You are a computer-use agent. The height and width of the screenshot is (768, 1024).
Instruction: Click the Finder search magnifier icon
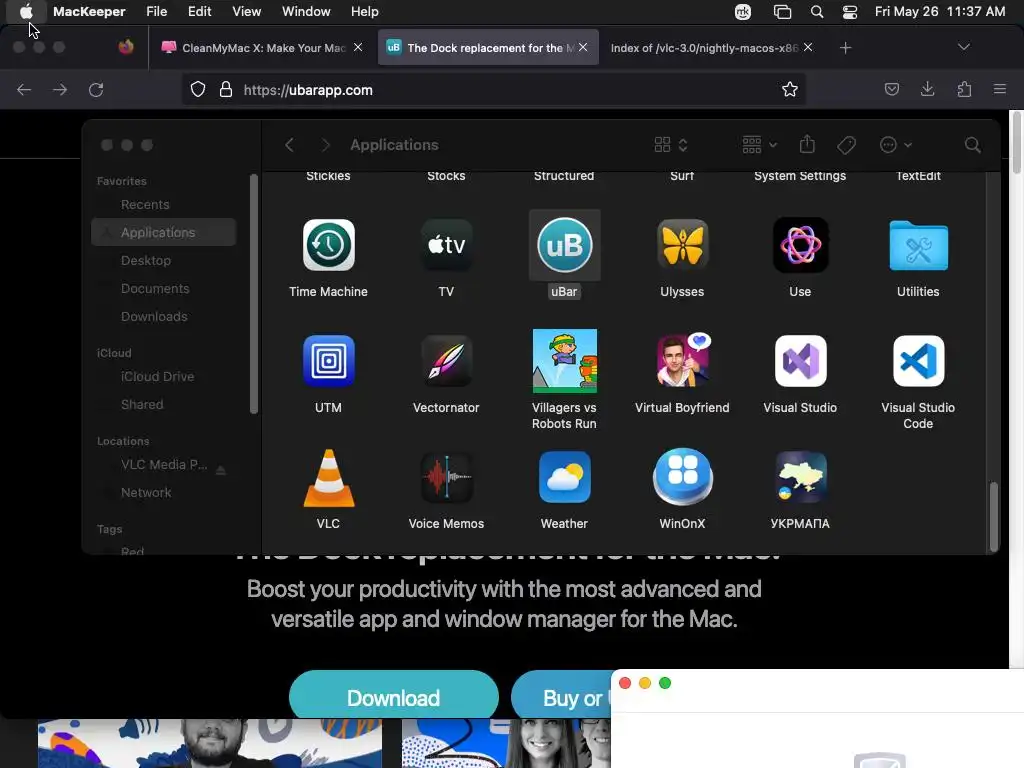tap(972, 145)
